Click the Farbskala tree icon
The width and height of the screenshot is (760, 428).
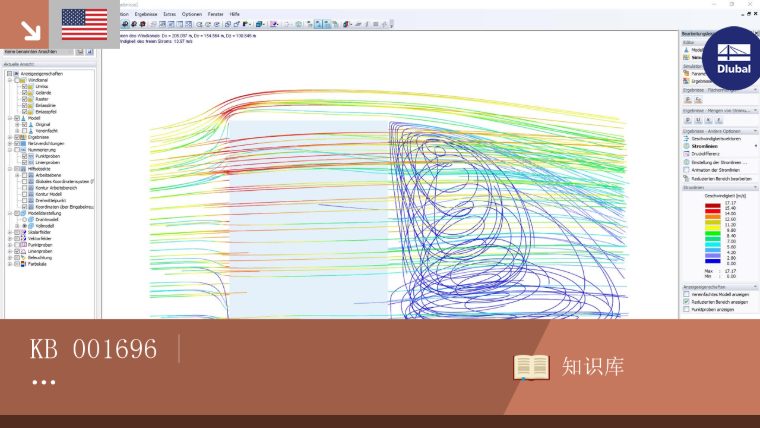click(23, 264)
